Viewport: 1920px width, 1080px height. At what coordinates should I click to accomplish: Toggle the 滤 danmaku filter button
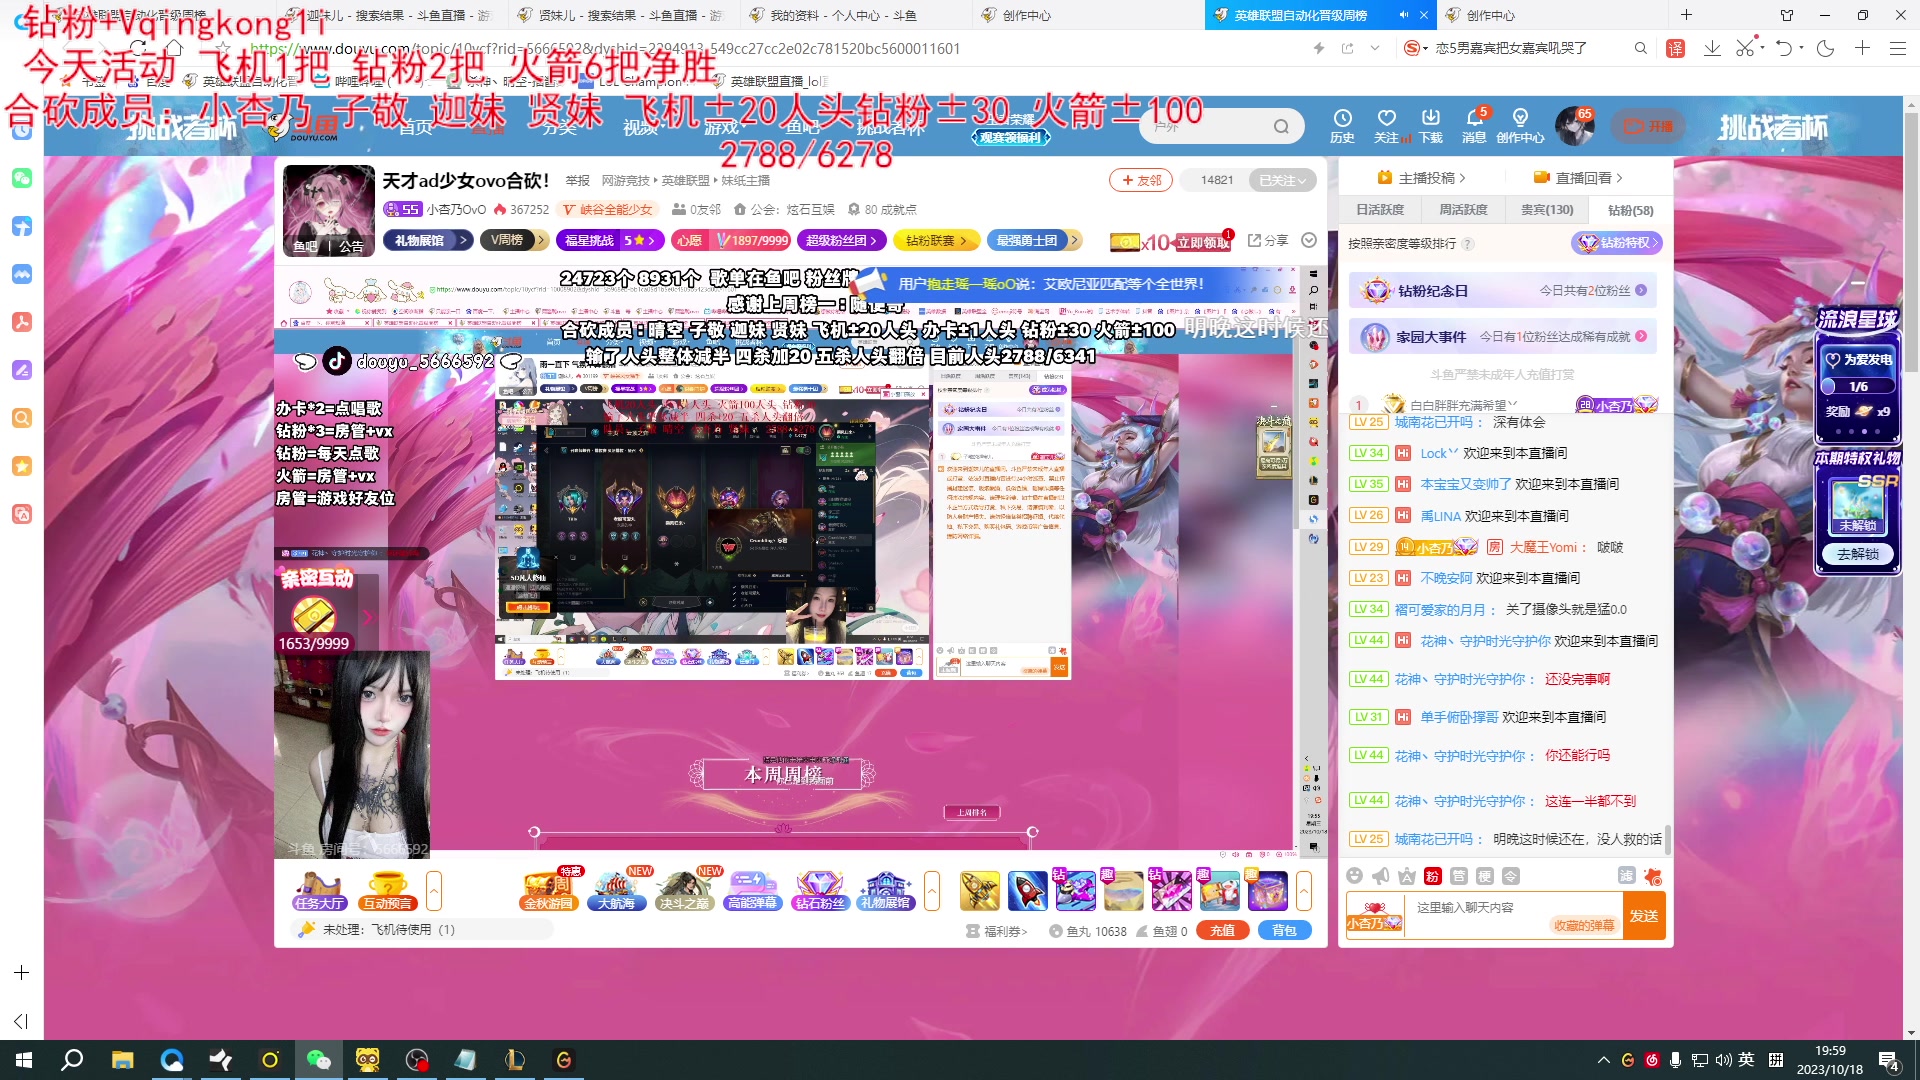tap(1627, 876)
